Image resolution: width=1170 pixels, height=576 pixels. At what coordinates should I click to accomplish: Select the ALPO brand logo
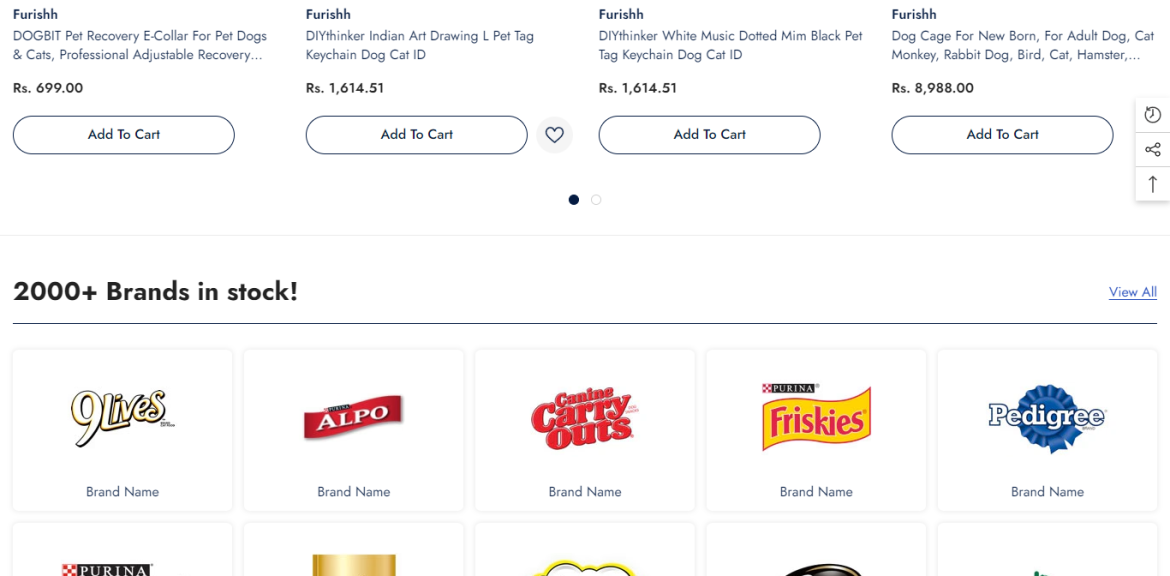coord(354,418)
